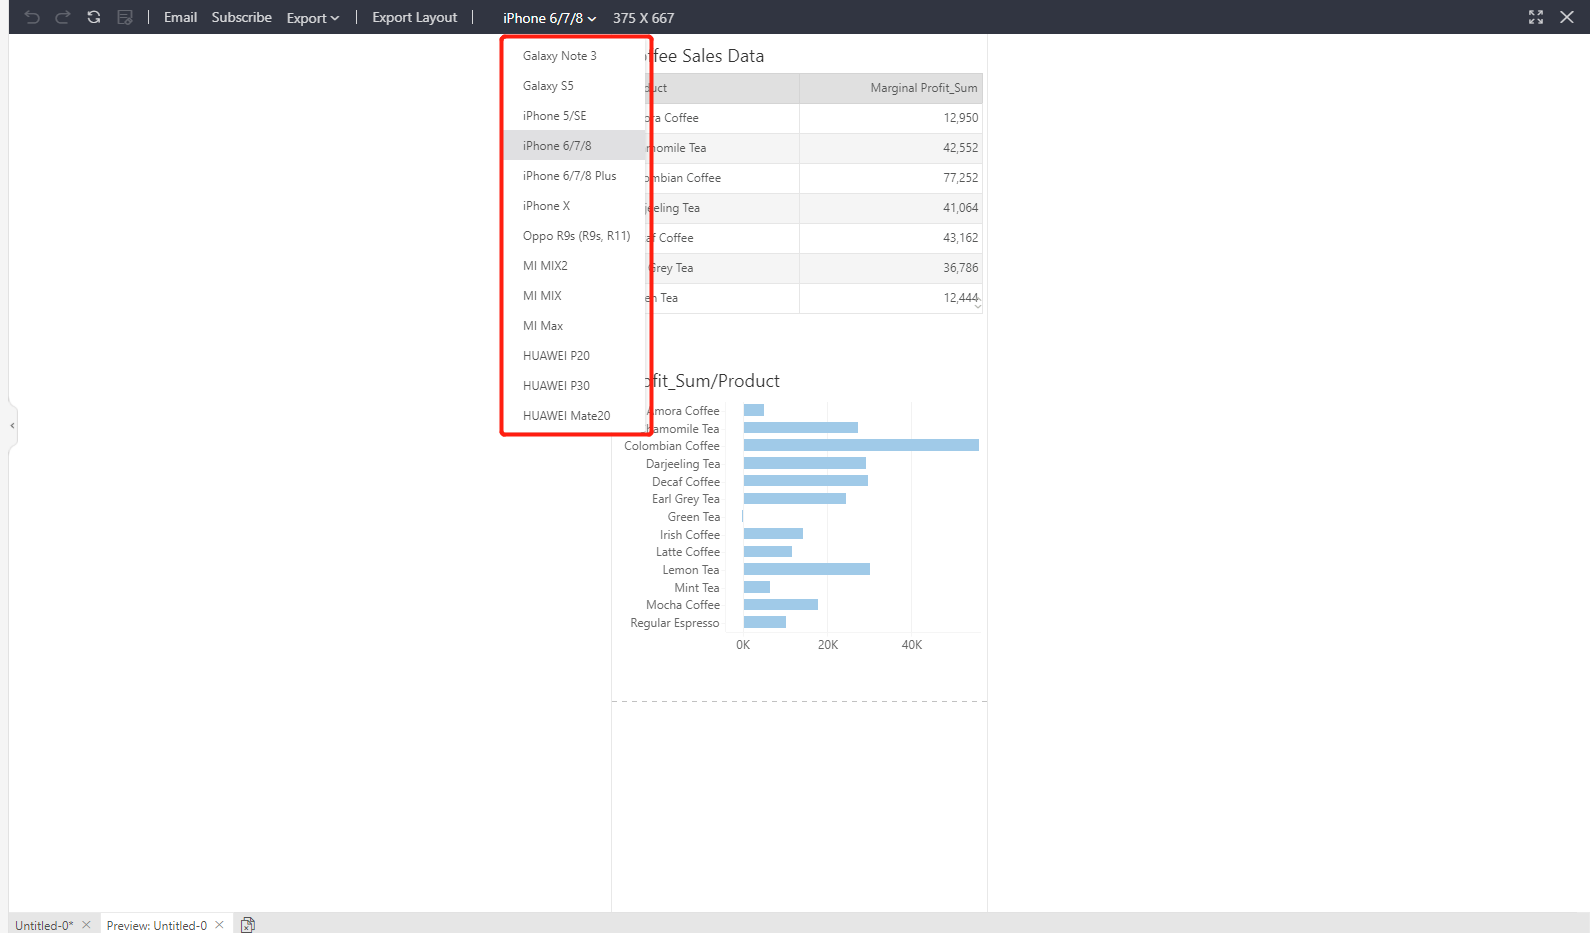Click the Decaf Coffee bar in the chart
Screen dimensions: 1590x933
806,481
